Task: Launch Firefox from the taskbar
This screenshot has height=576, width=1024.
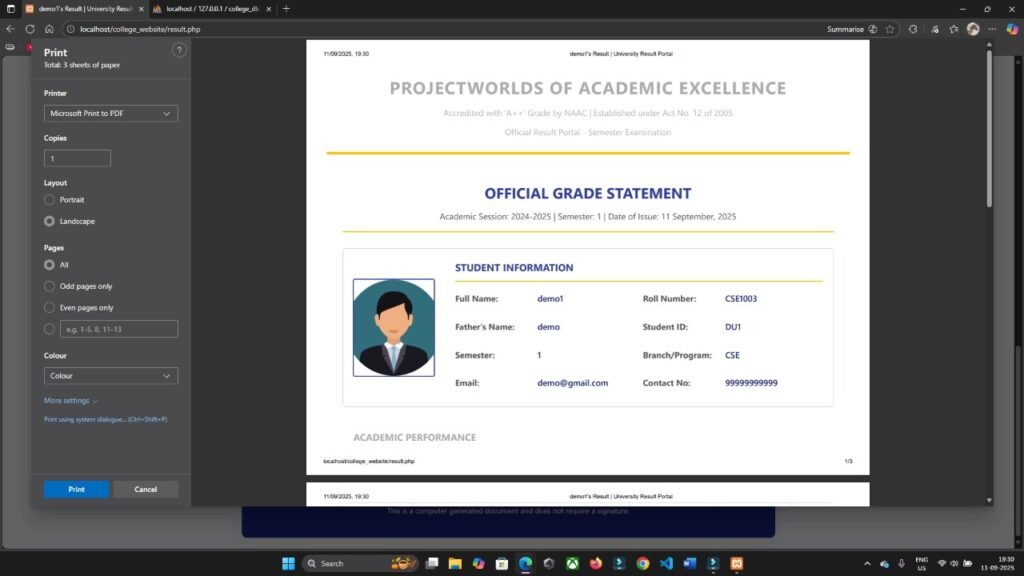Action: 594,563
